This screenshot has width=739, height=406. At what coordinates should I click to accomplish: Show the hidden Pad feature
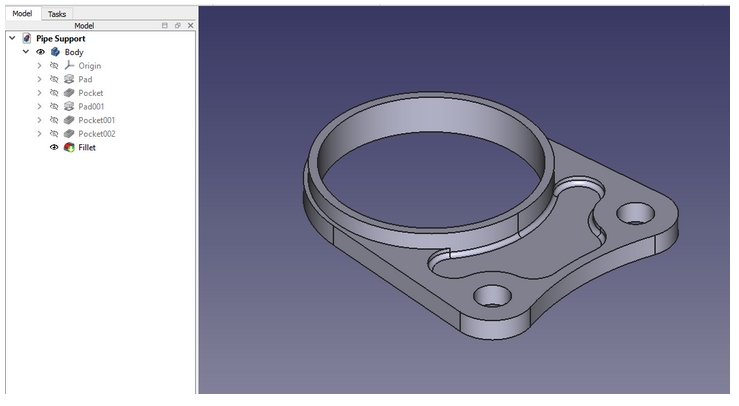54,79
